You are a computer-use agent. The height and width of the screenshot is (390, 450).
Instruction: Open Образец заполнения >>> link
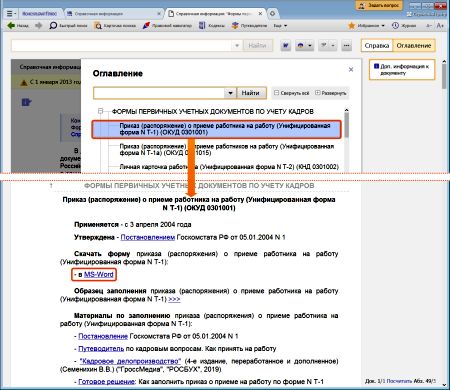(174, 299)
